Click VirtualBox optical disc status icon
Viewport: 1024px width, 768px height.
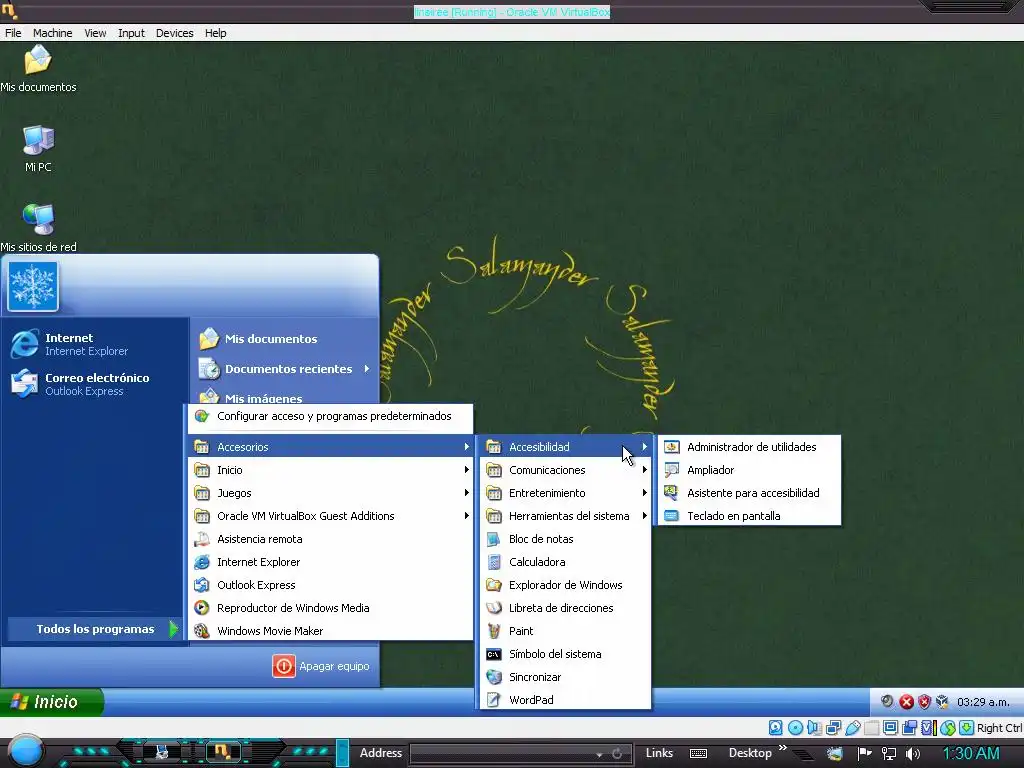tap(795, 728)
